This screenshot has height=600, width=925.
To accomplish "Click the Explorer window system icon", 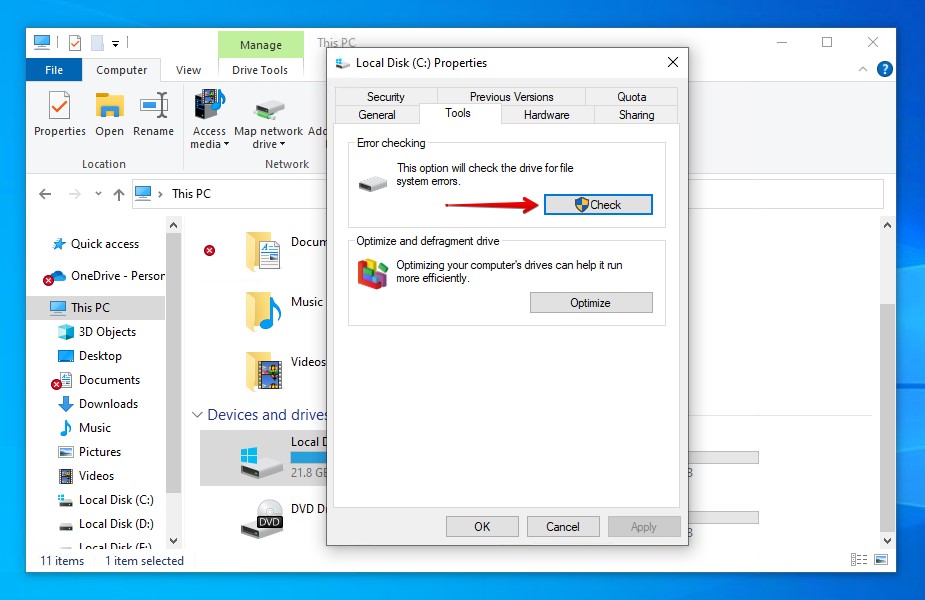I will pos(42,42).
